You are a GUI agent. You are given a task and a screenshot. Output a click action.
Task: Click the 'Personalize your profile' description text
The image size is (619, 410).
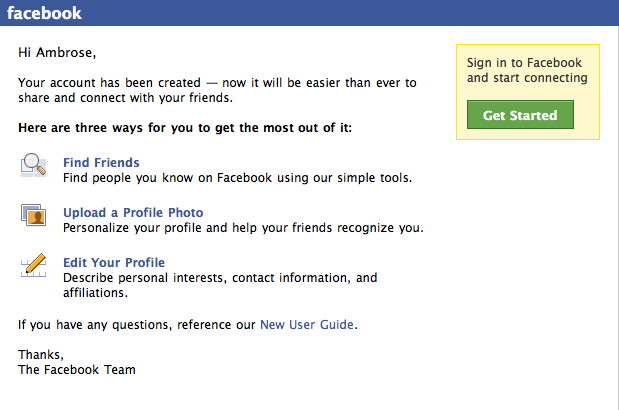243,228
